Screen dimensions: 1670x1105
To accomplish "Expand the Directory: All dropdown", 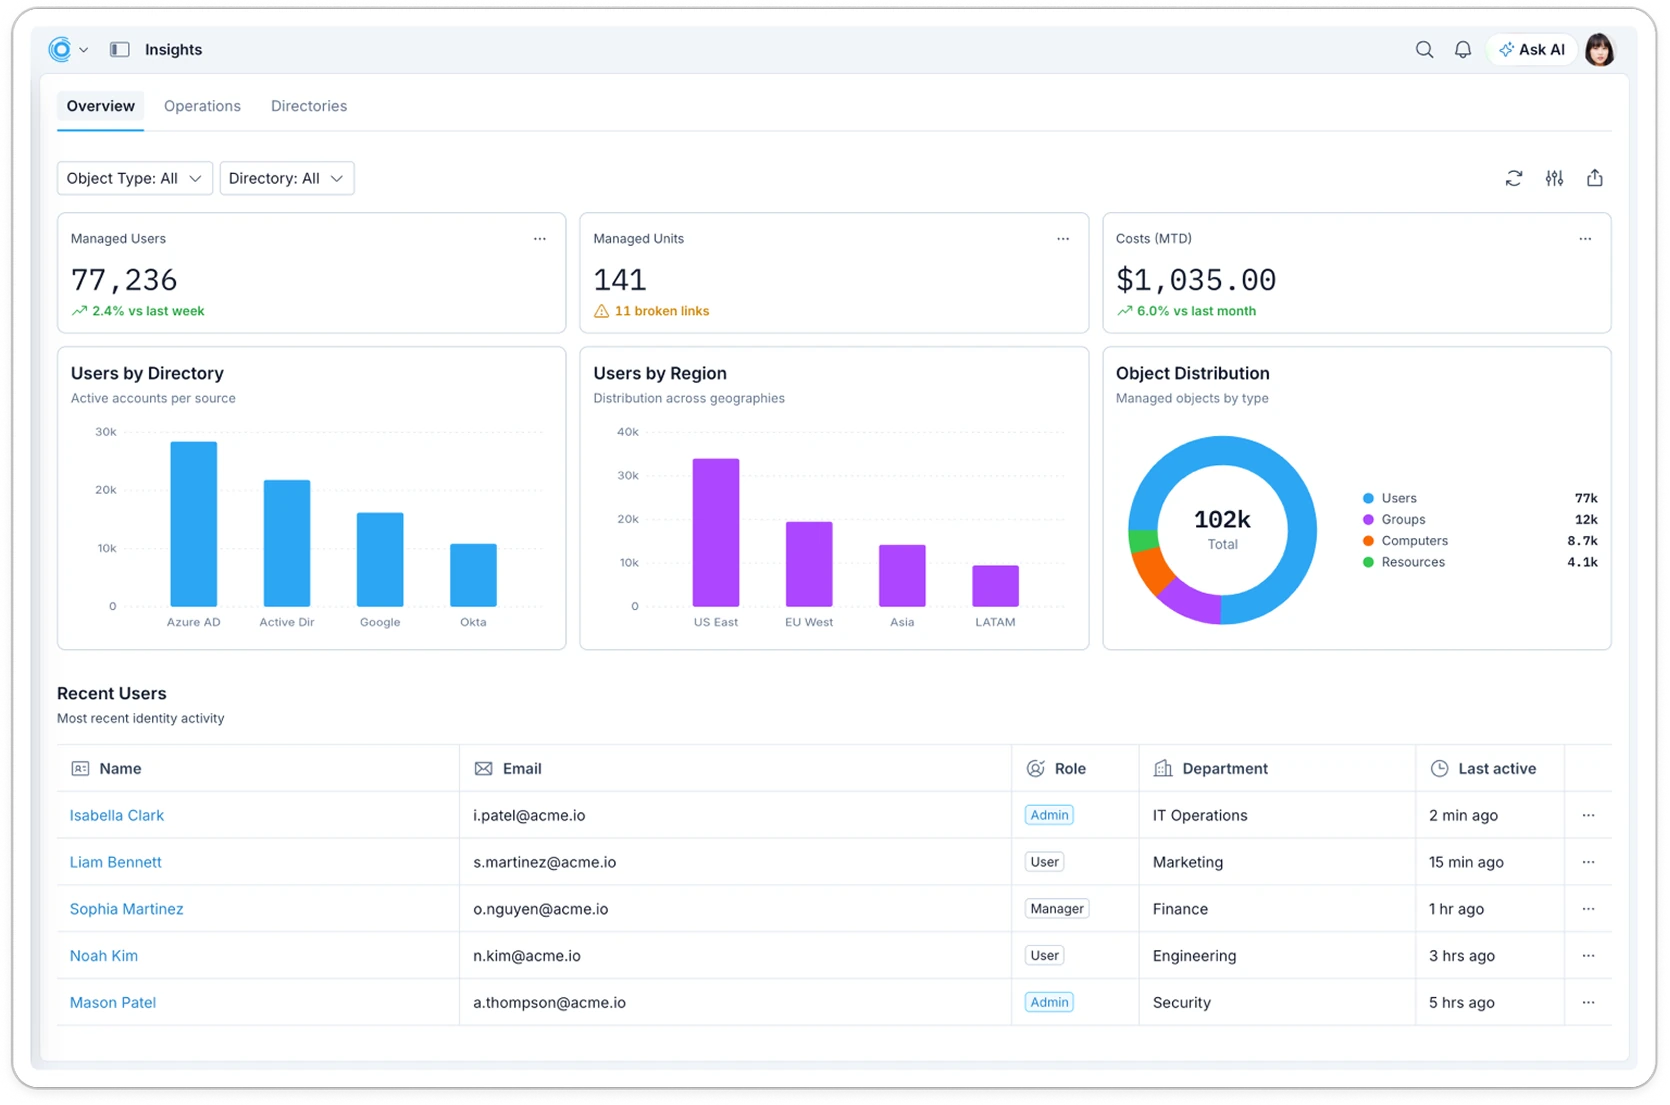I will (x=287, y=178).
